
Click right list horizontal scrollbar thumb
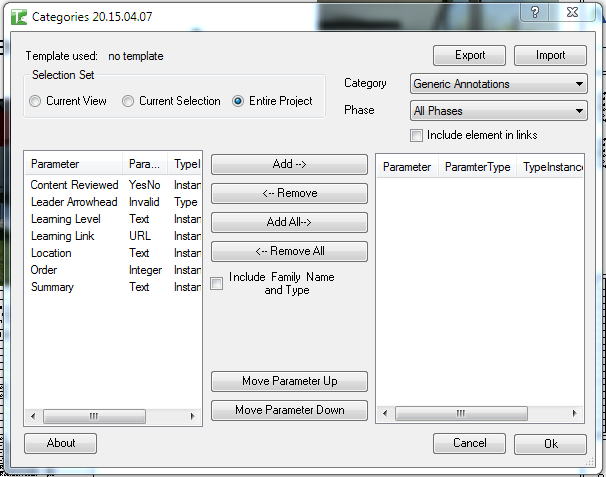[461, 414]
